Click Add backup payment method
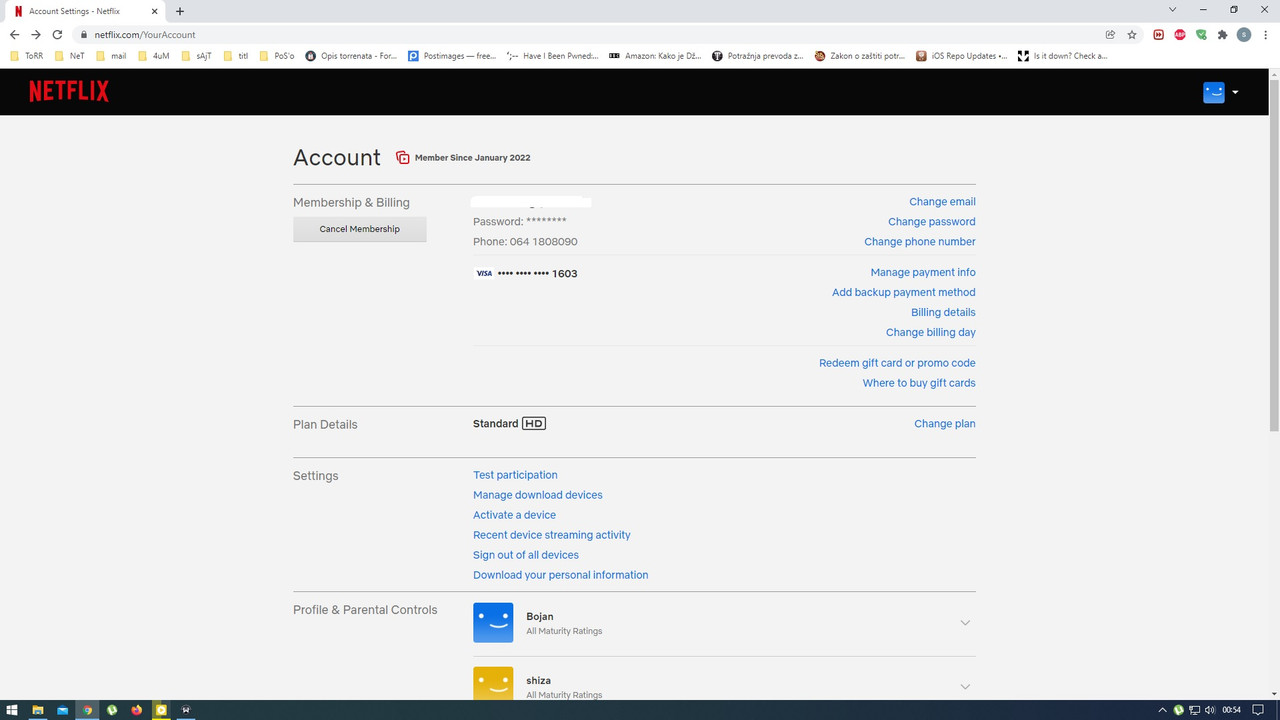The height and width of the screenshot is (720, 1280). coord(904,293)
